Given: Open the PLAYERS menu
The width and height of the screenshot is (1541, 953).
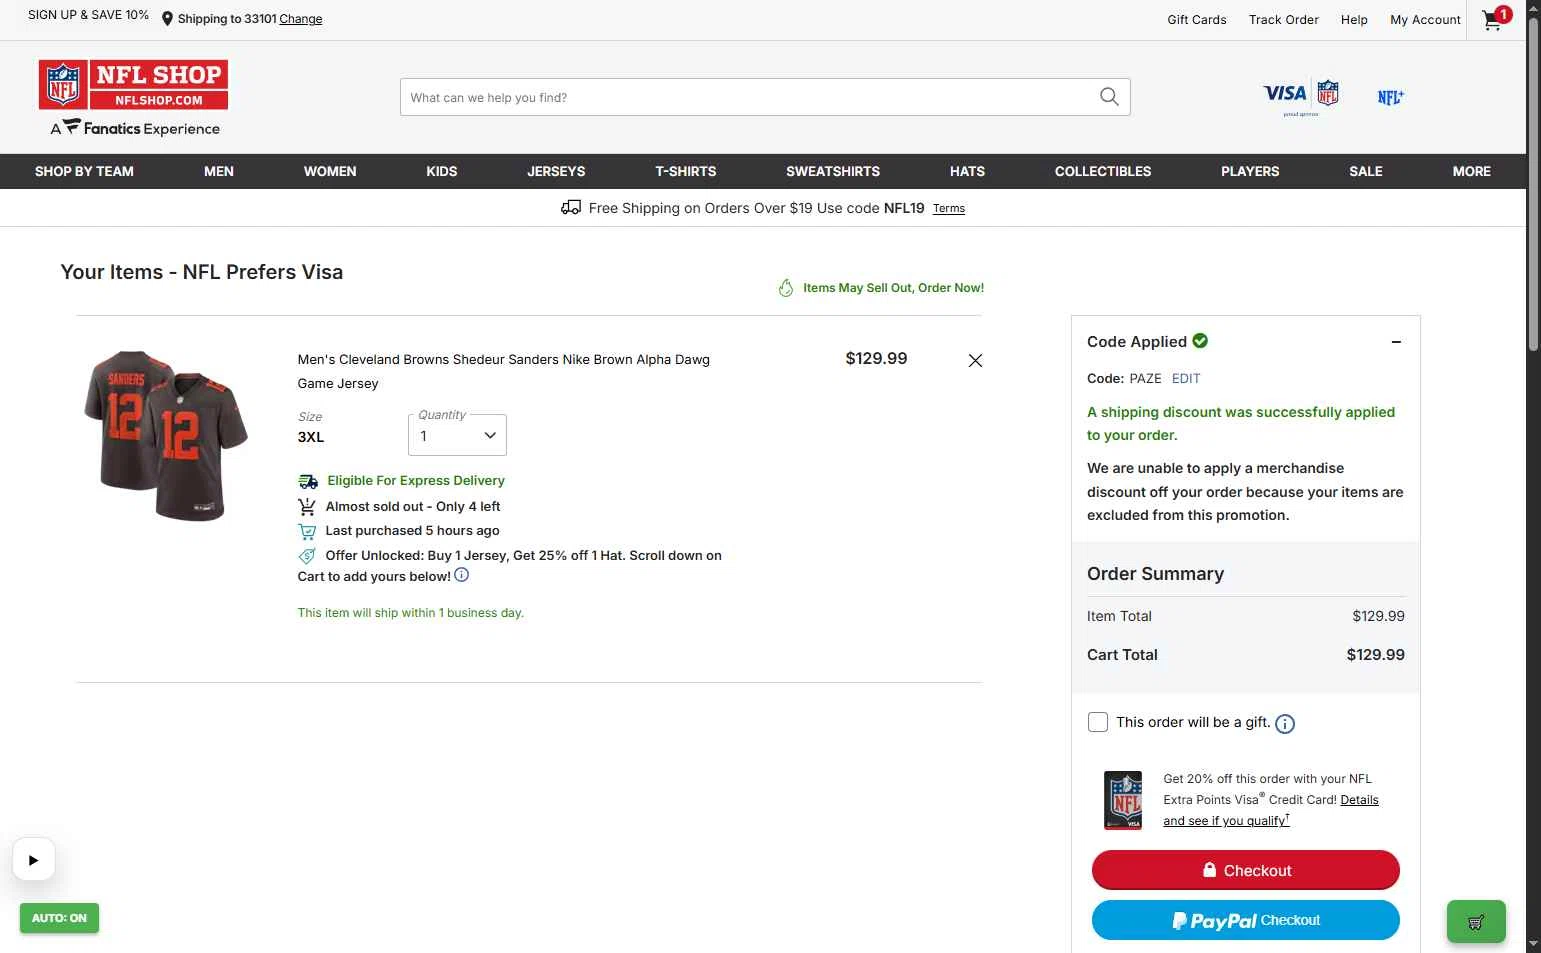Looking at the screenshot, I should point(1250,171).
